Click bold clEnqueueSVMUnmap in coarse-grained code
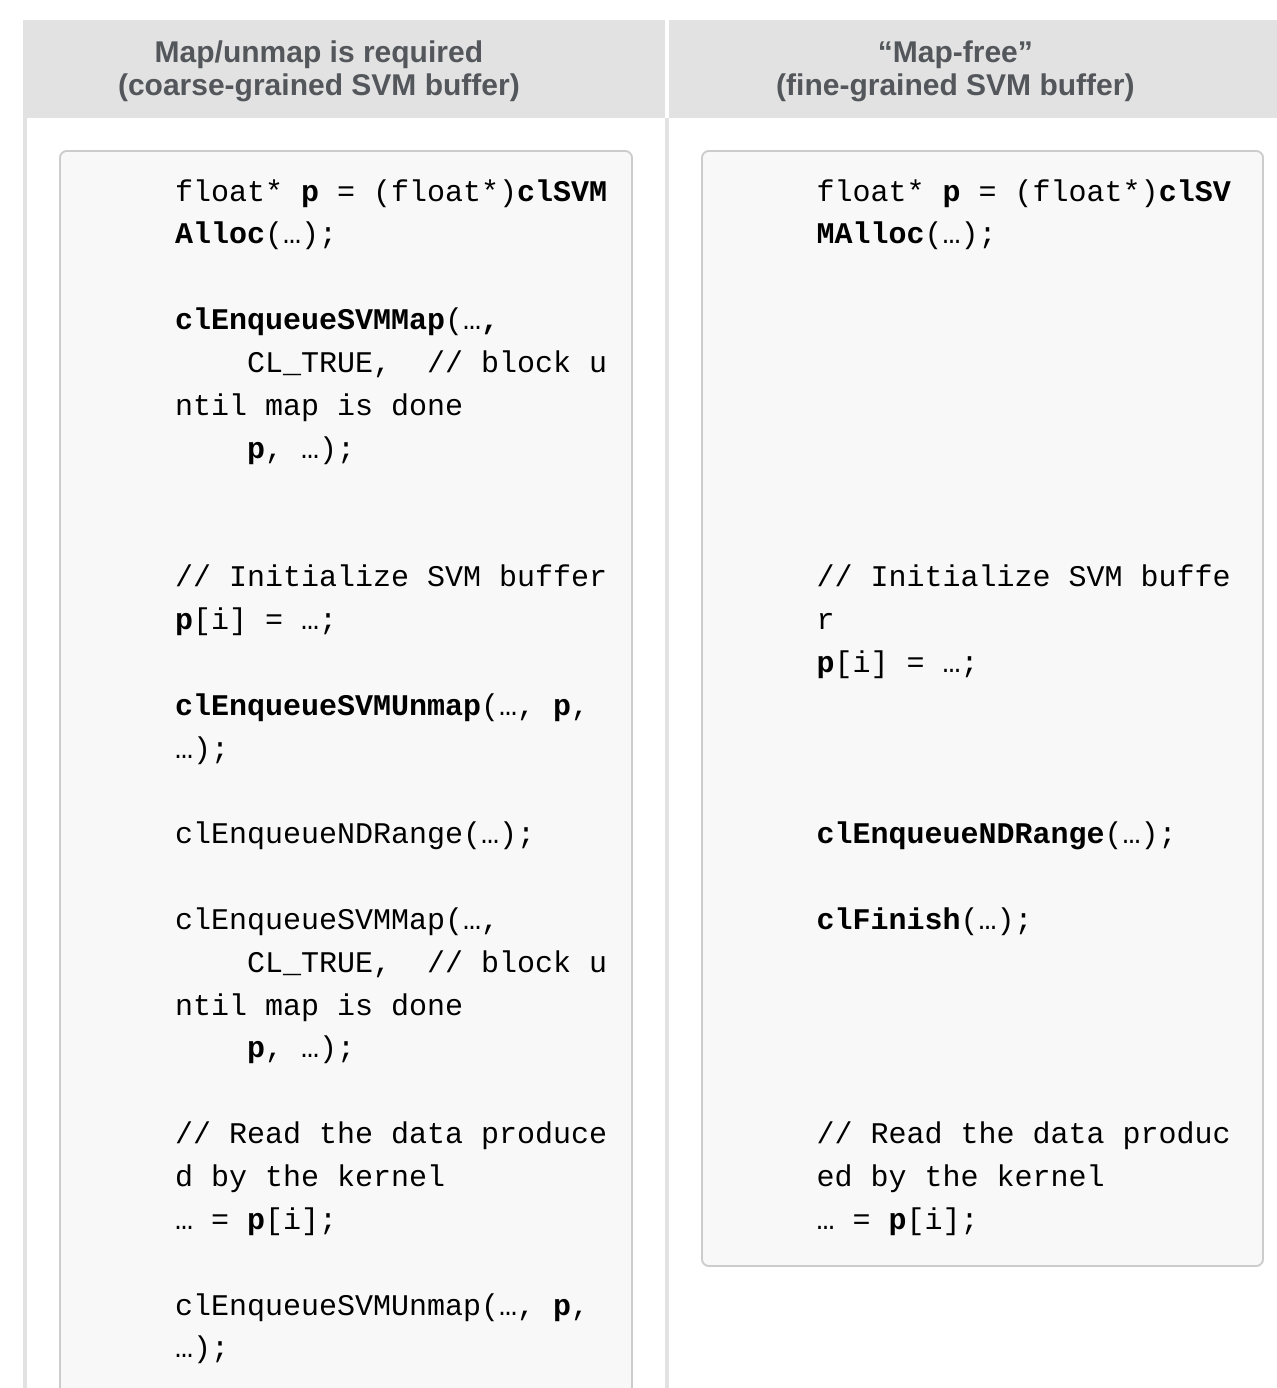This screenshot has width=1277, height=1388. pos(328,706)
